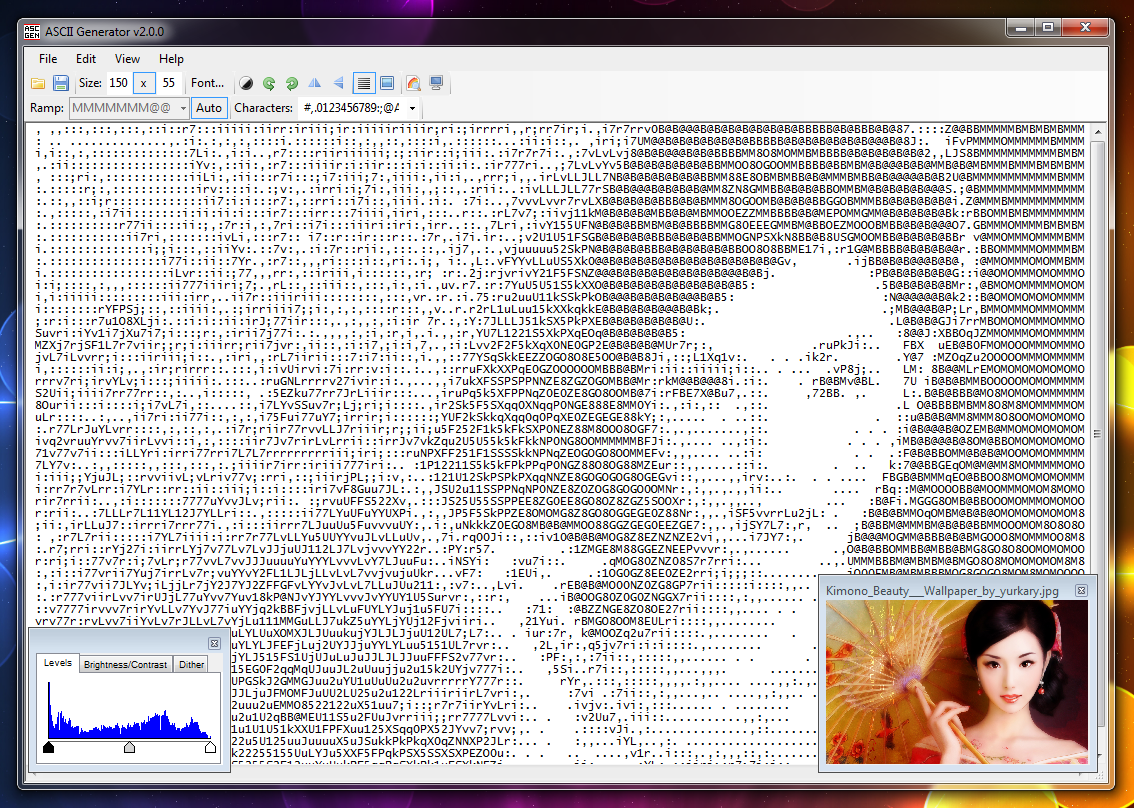Close the Kimono_Beauty image preview panel
The width and height of the screenshot is (1134, 808).
pos(1081,590)
